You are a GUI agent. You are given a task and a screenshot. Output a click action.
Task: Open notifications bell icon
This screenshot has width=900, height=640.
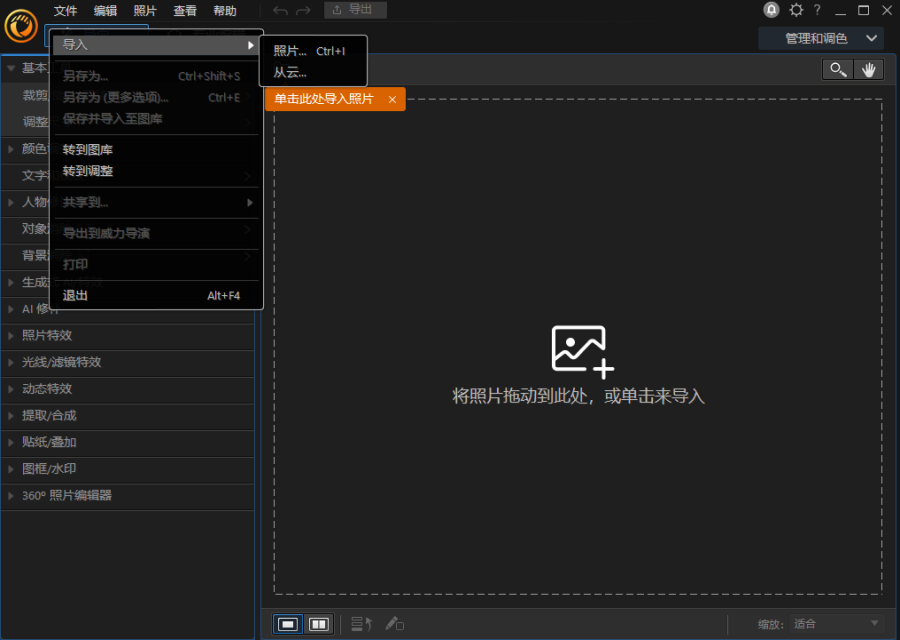[x=771, y=10]
